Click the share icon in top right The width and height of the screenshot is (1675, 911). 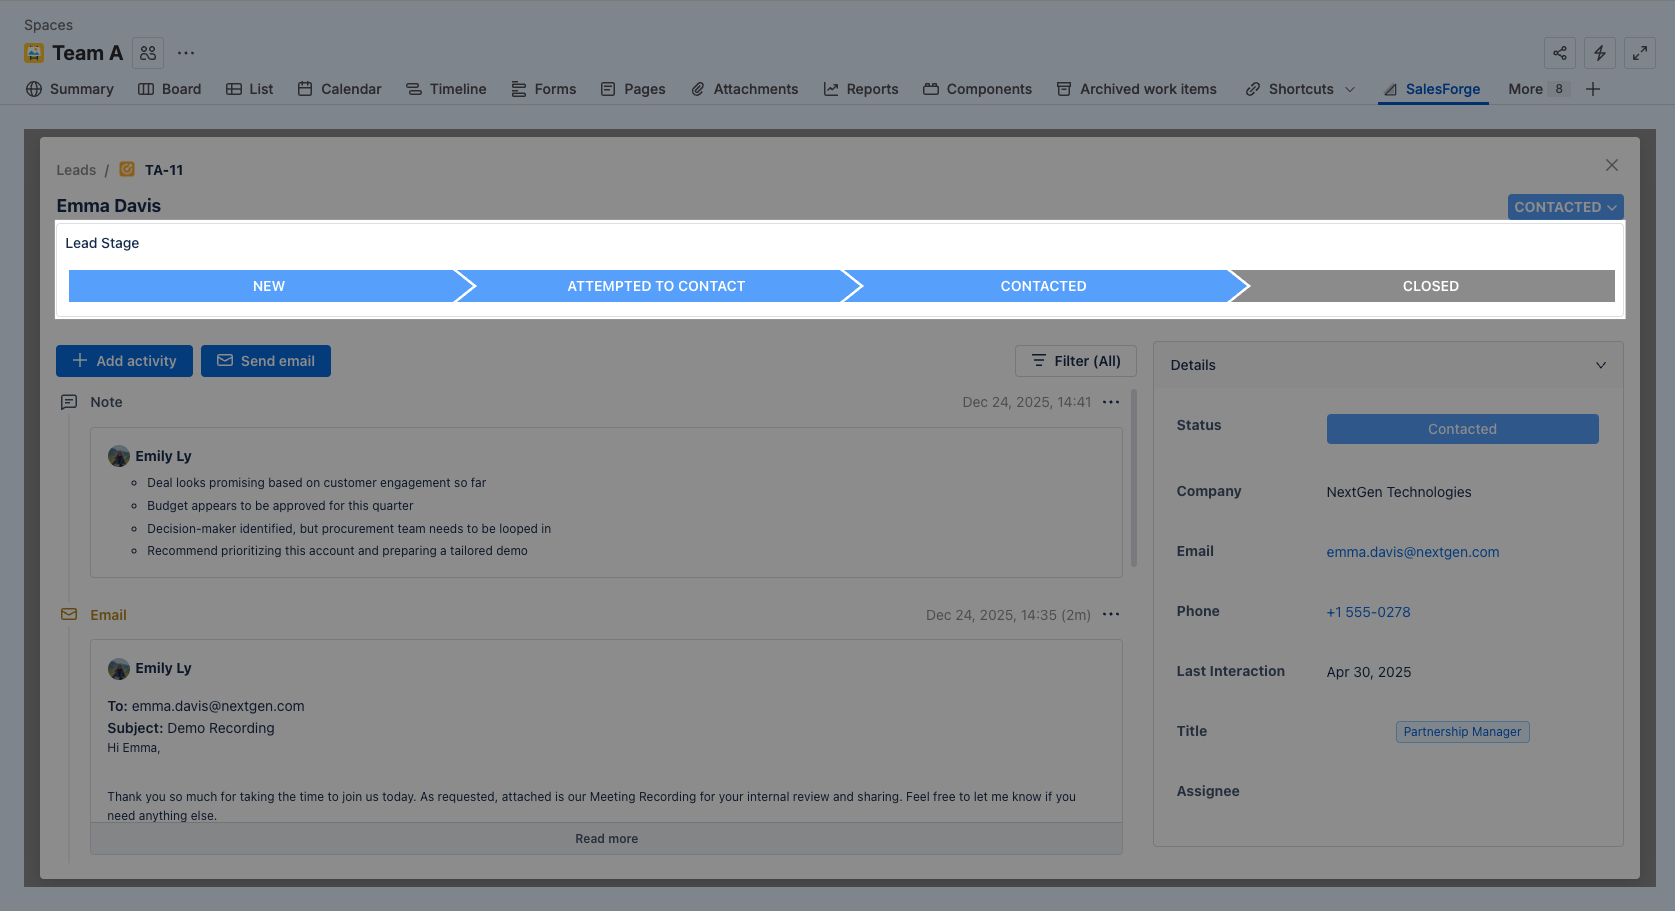(1559, 53)
